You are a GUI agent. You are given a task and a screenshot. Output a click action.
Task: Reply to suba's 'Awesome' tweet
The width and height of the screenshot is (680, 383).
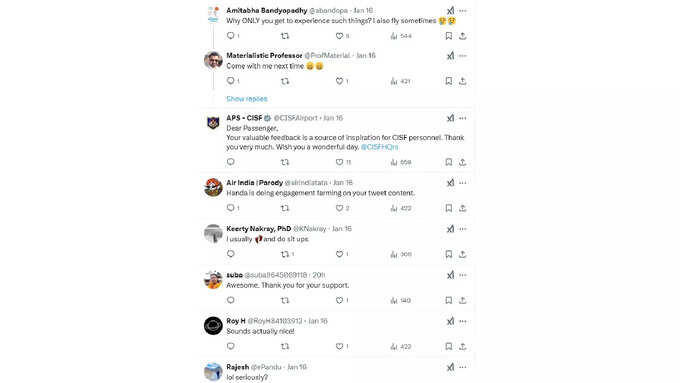pyautogui.click(x=231, y=300)
